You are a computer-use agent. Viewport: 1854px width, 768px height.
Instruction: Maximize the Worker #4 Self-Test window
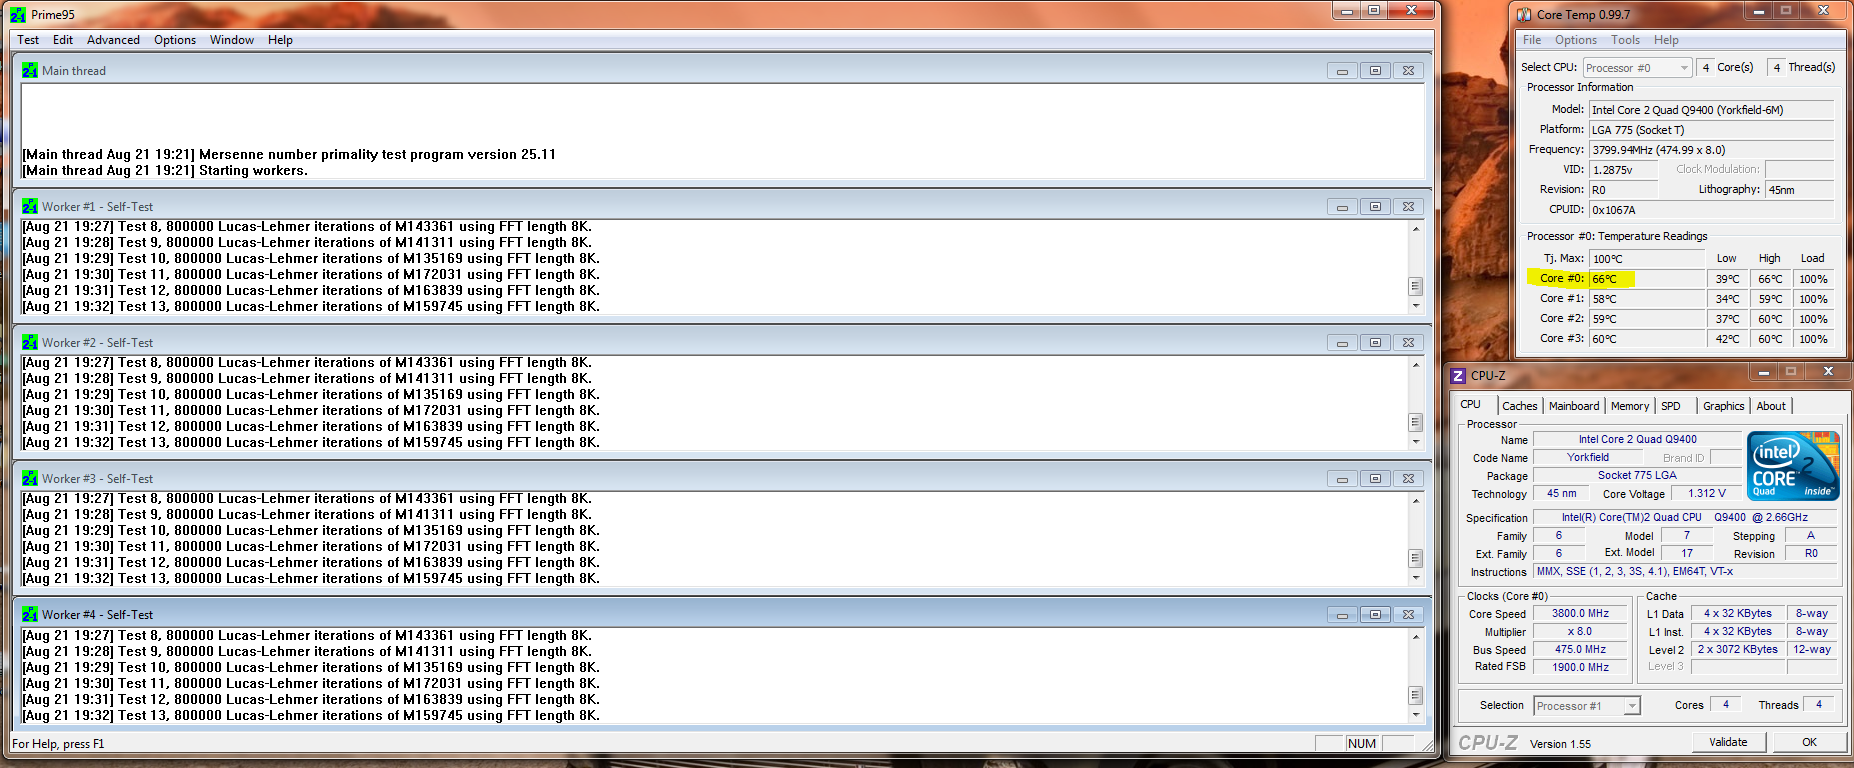[x=1375, y=614]
